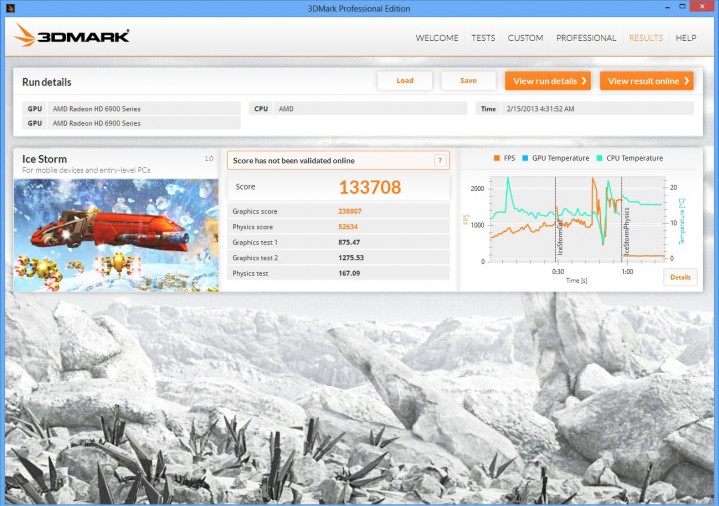Click the CPU AMD field
The height and width of the screenshot is (506, 719).
click(358, 109)
